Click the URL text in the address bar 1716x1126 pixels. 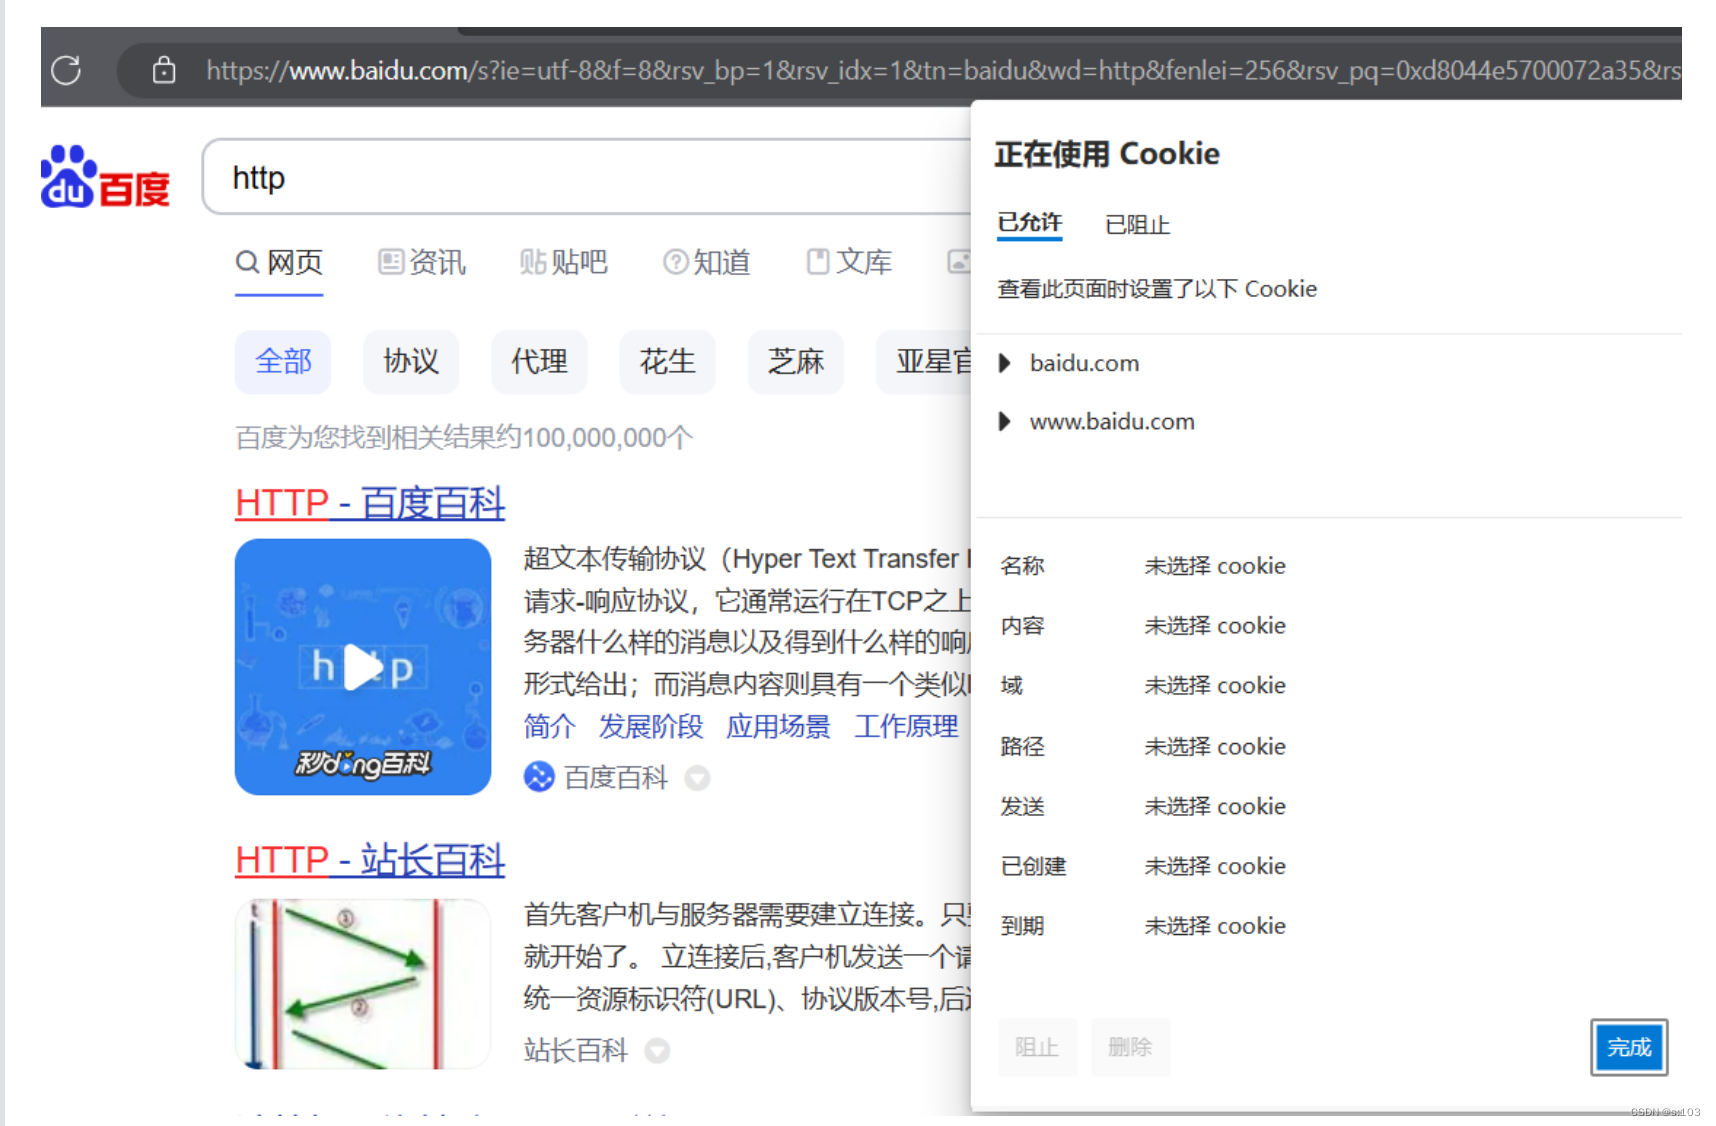[943, 70]
